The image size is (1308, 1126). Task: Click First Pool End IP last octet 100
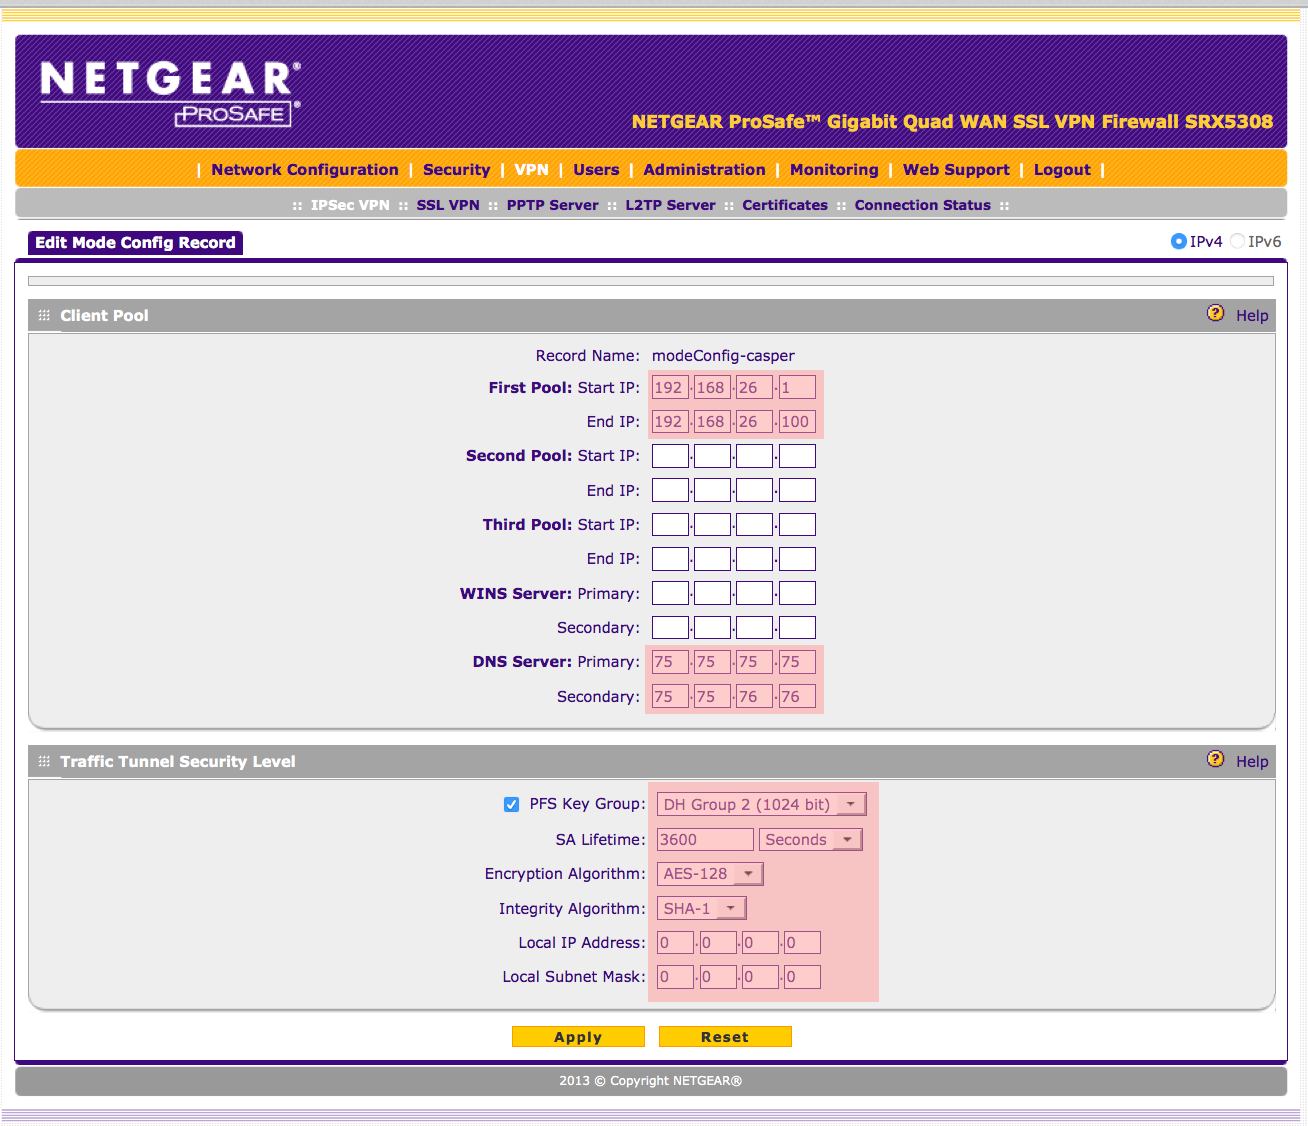point(797,421)
